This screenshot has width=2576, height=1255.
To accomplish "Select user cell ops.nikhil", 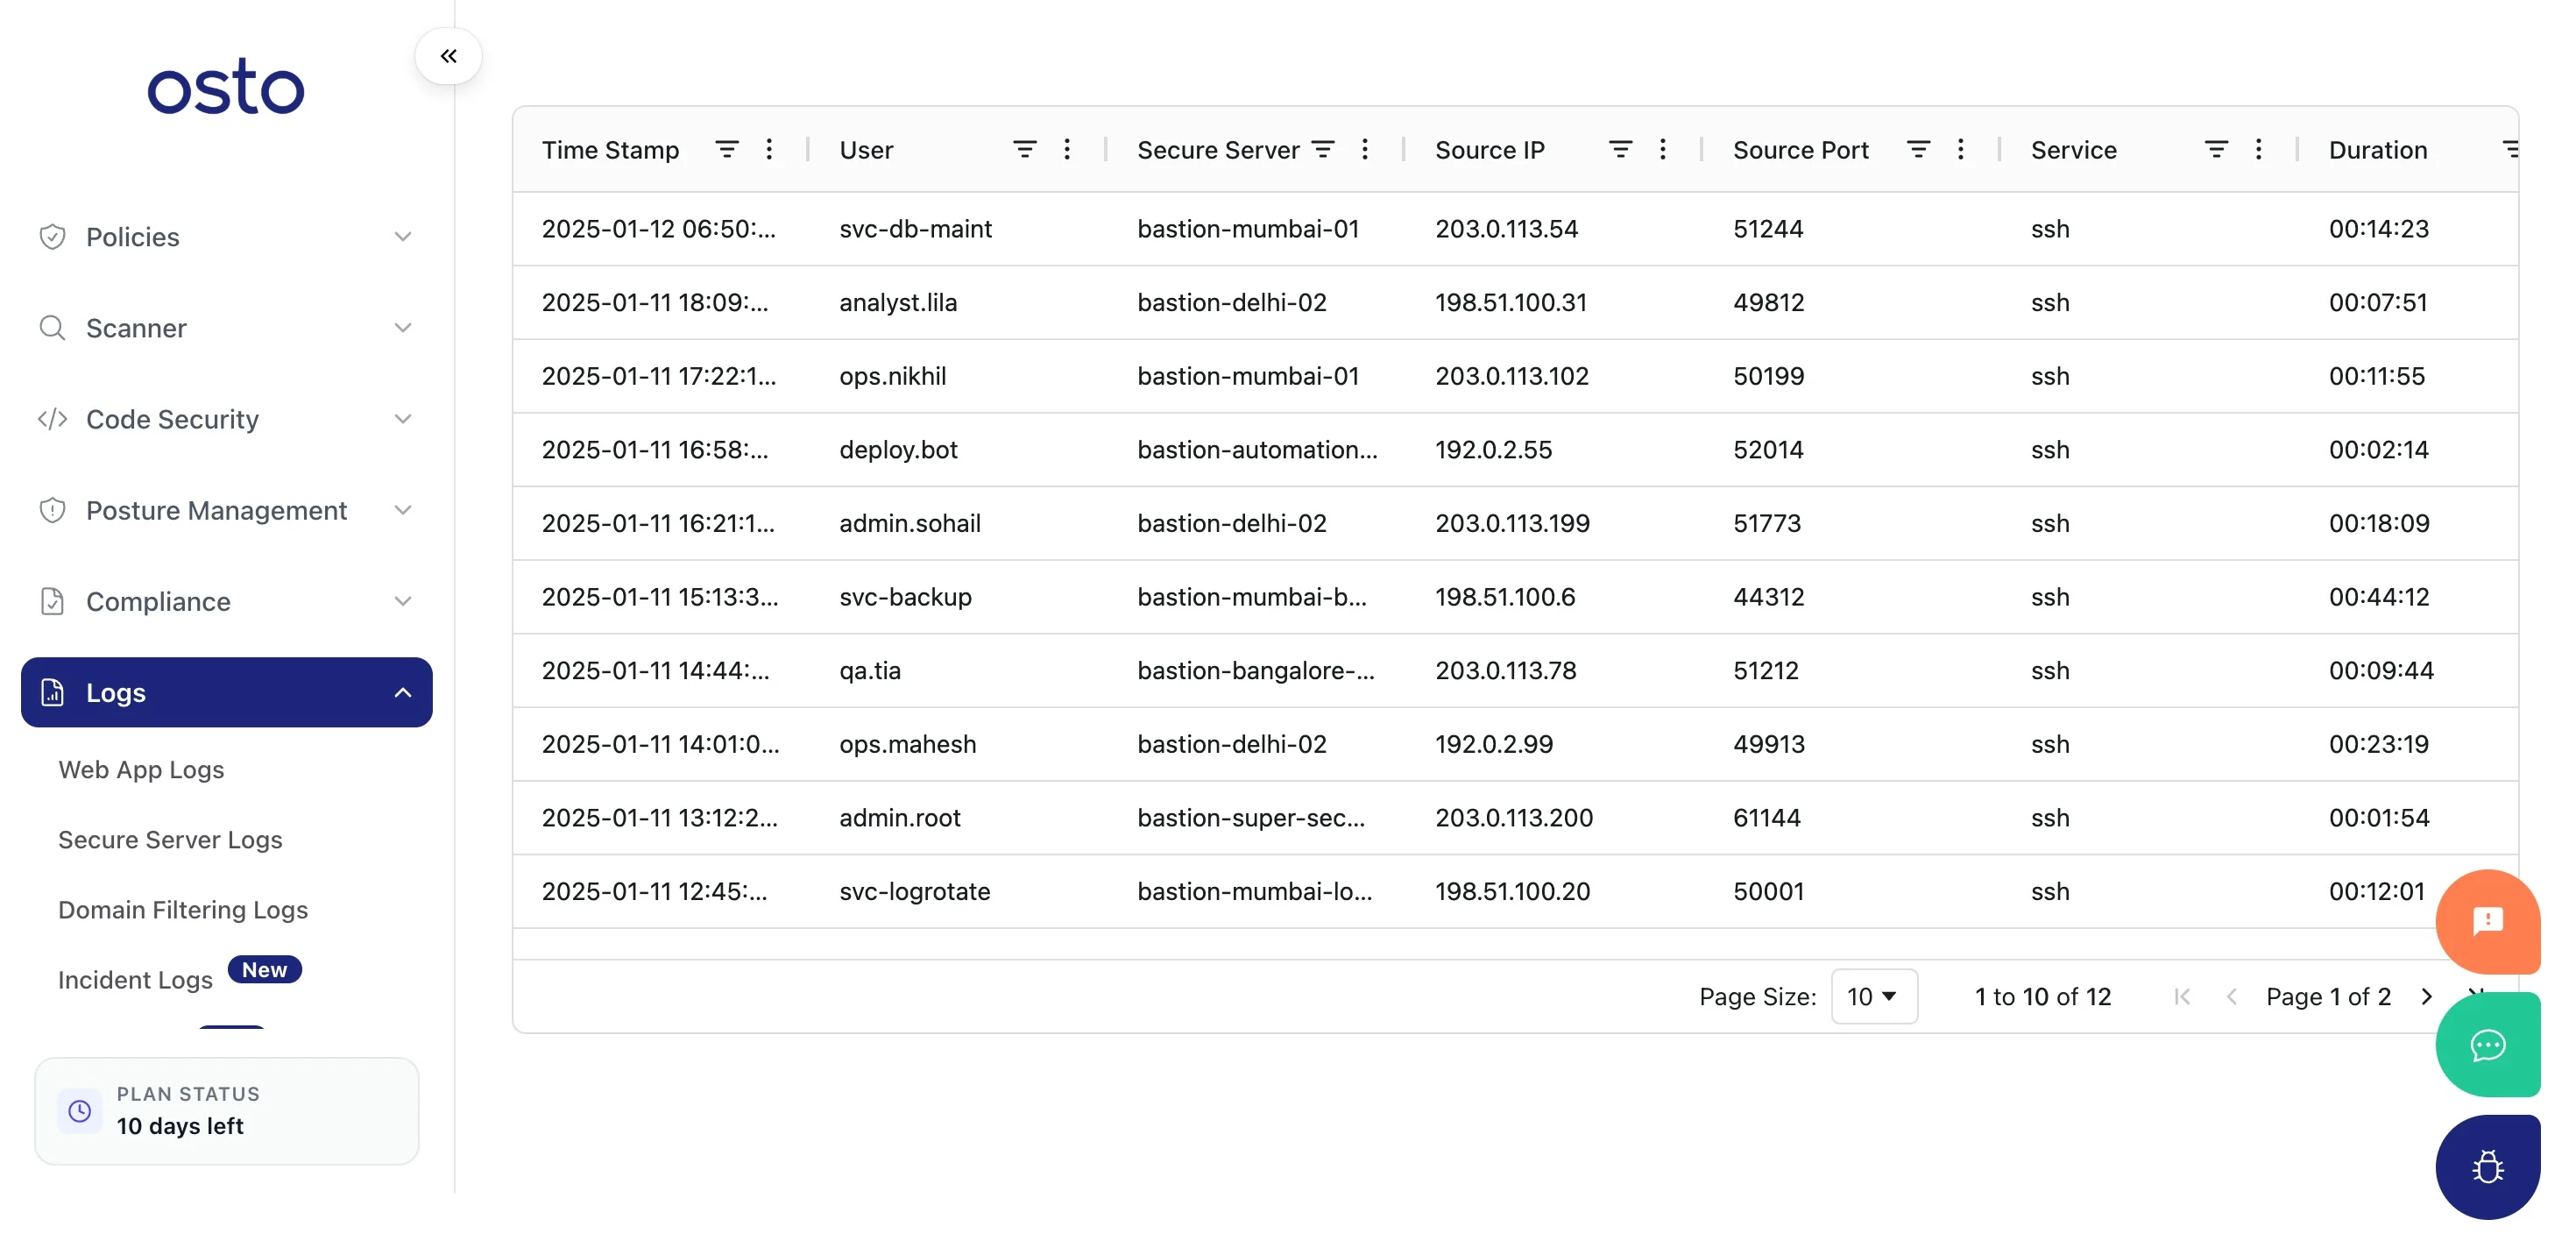I will coord(892,376).
